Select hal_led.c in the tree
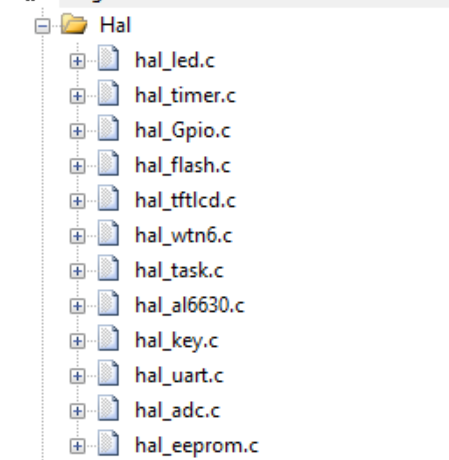This screenshot has width=449, height=460. click(x=175, y=61)
